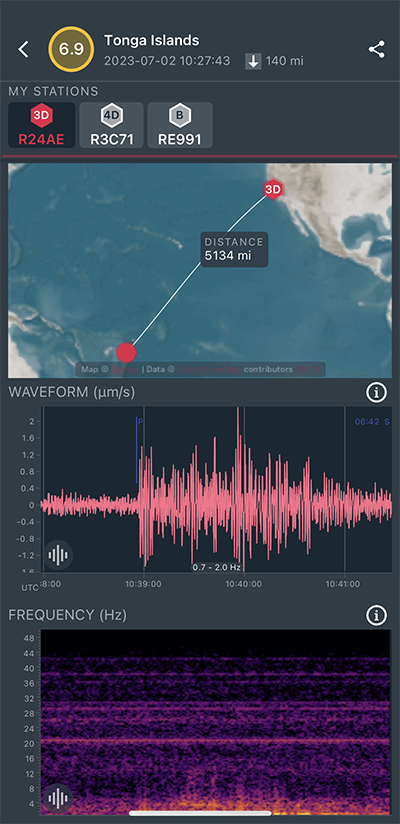This screenshot has width=400, height=824.
Task: Open the frequency info icon
Action: (x=376, y=615)
